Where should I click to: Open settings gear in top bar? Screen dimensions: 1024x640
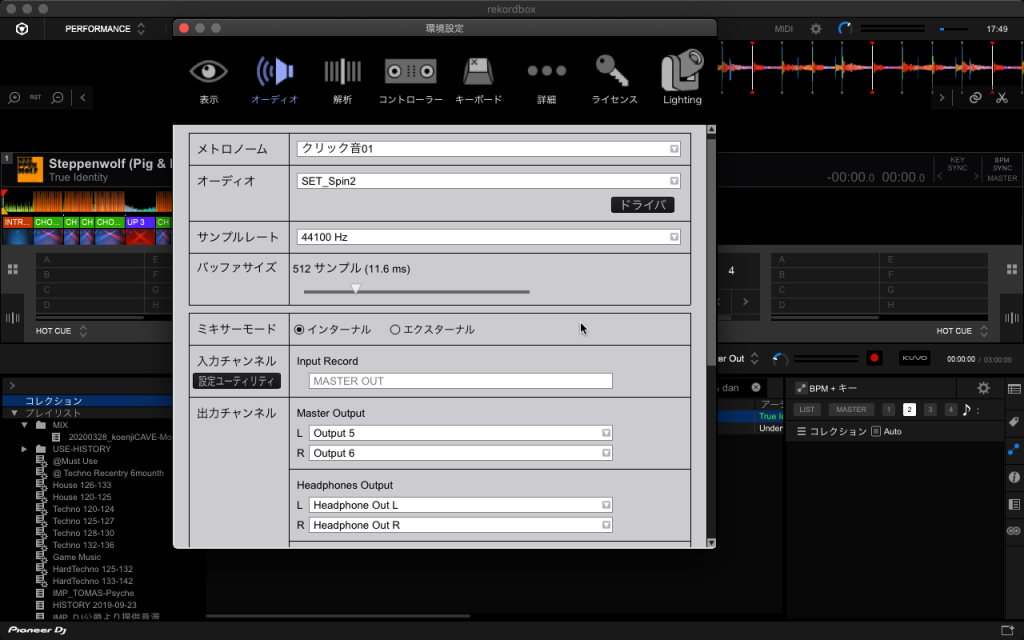coord(816,29)
